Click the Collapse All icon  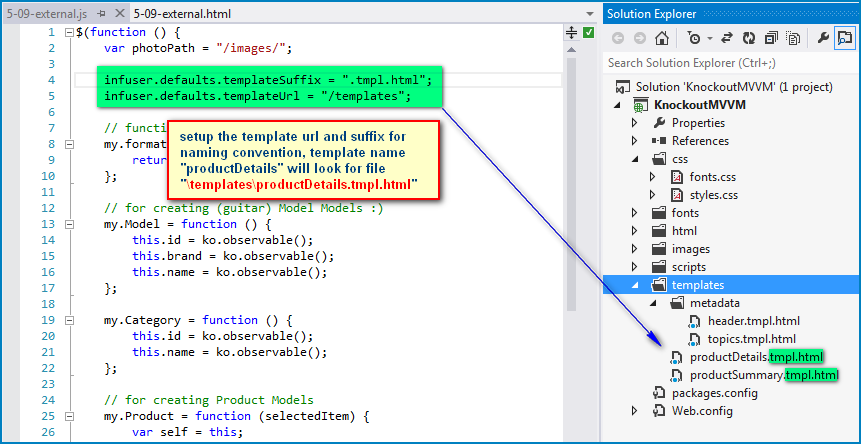[771, 38]
